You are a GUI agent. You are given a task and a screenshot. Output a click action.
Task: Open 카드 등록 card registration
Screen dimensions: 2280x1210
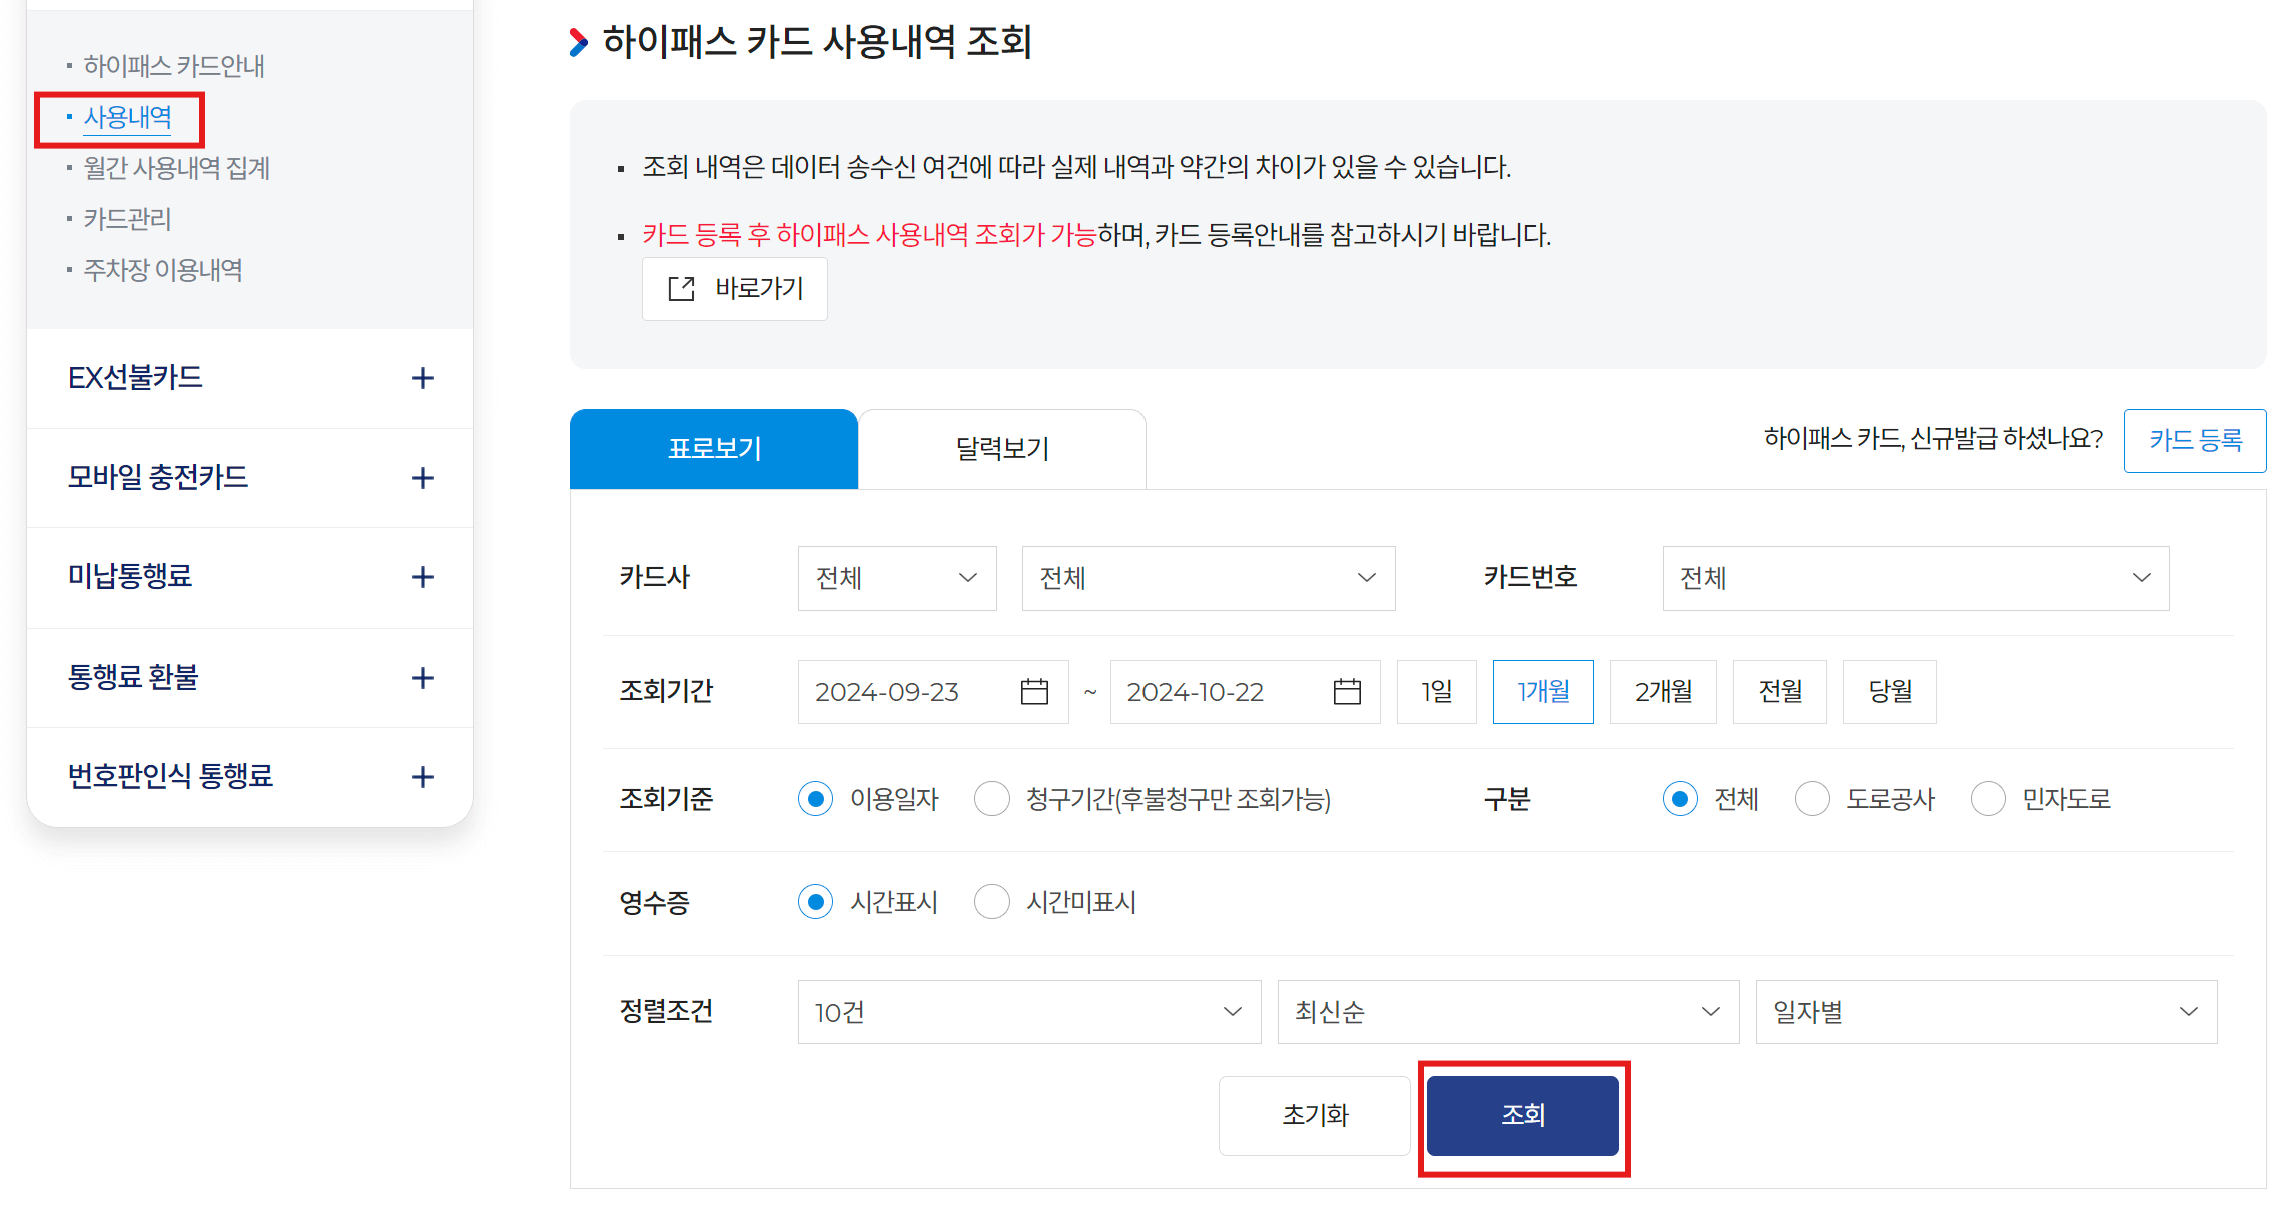(2194, 440)
